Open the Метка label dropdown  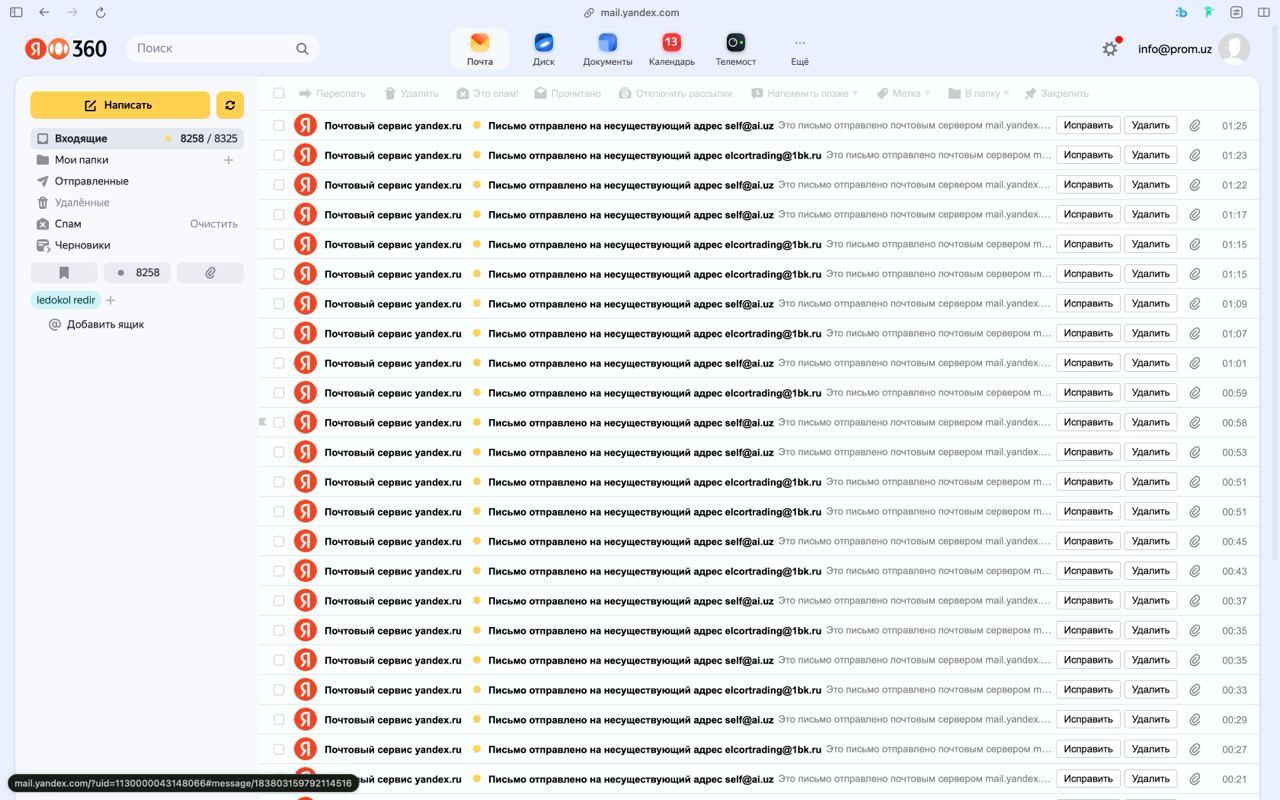903,93
